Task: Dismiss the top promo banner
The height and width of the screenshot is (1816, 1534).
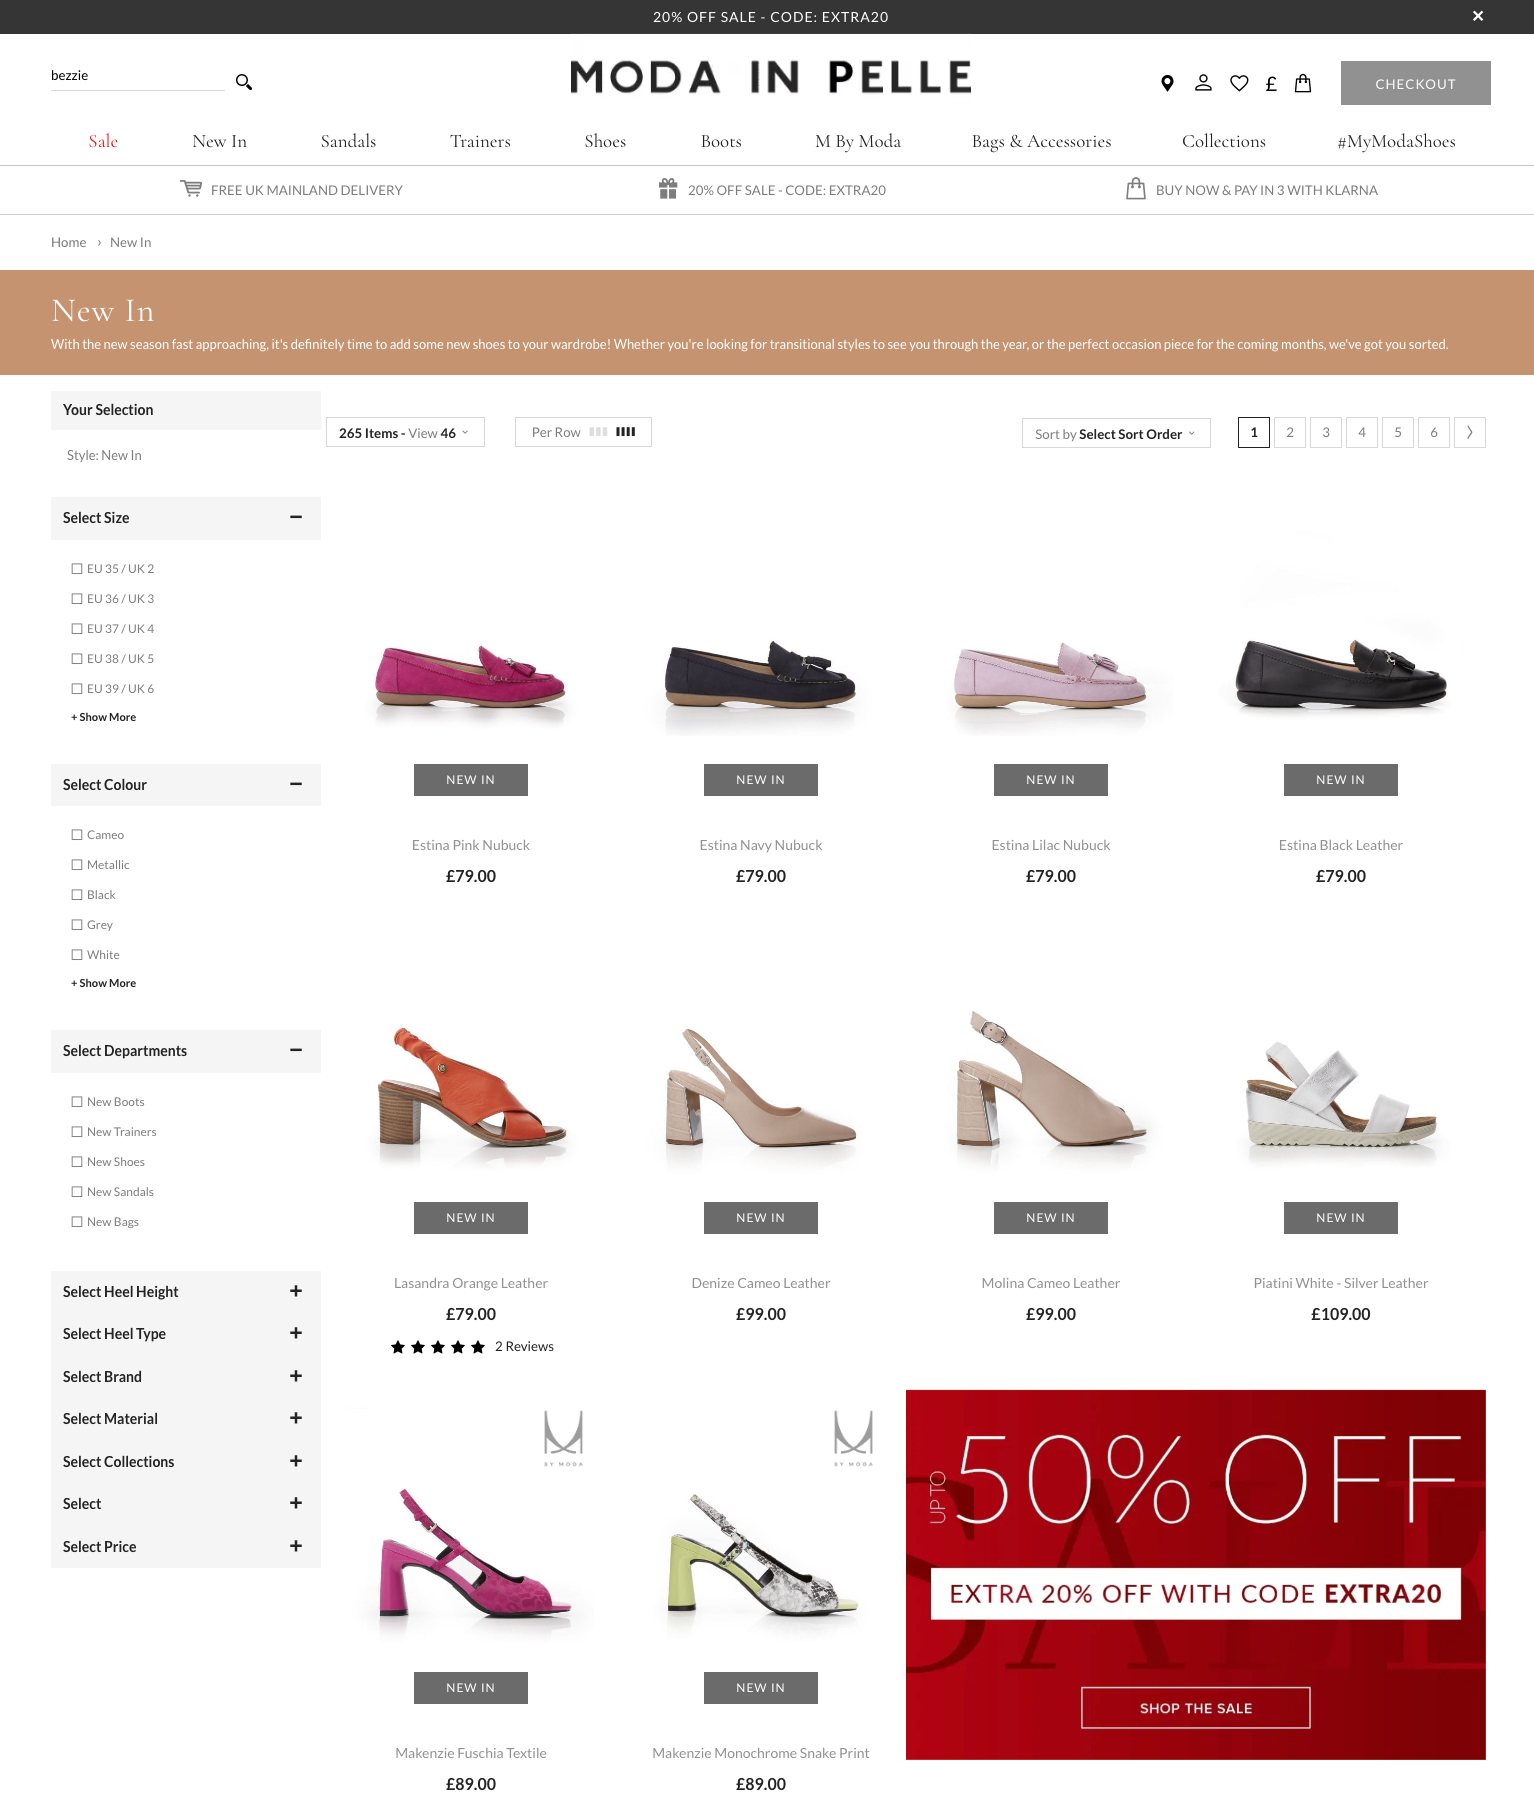Action: [x=1478, y=16]
